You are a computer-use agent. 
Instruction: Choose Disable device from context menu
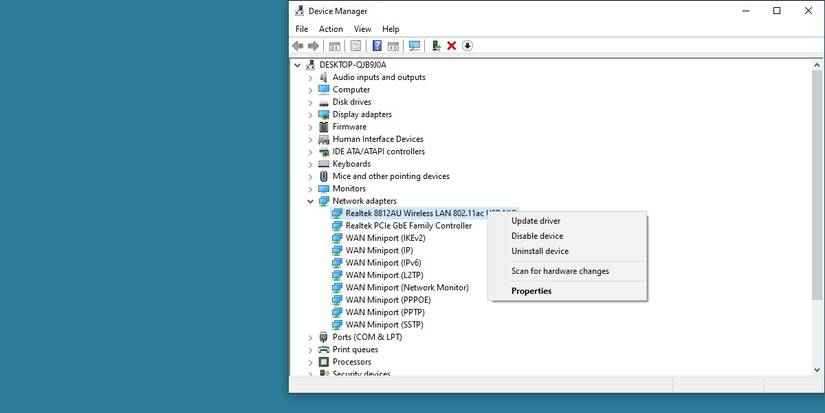pos(568,236)
